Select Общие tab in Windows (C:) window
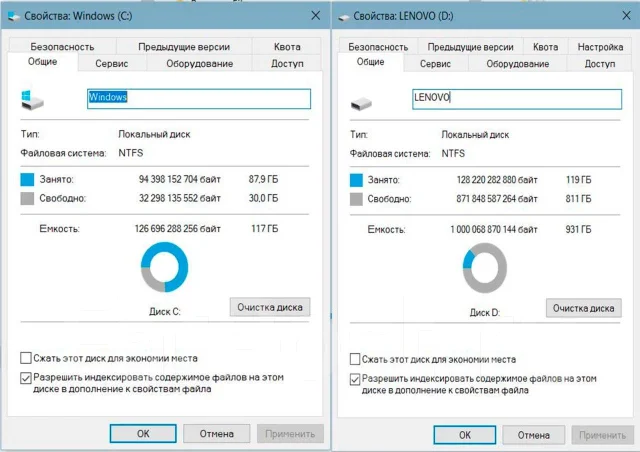The height and width of the screenshot is (452, 640). (42, 62)
